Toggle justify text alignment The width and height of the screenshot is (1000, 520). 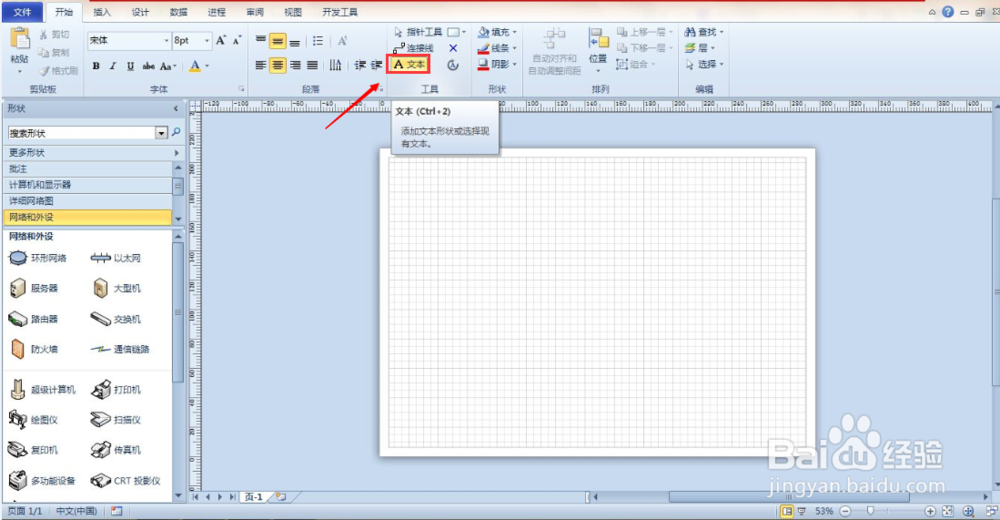(x=312, y=65)
